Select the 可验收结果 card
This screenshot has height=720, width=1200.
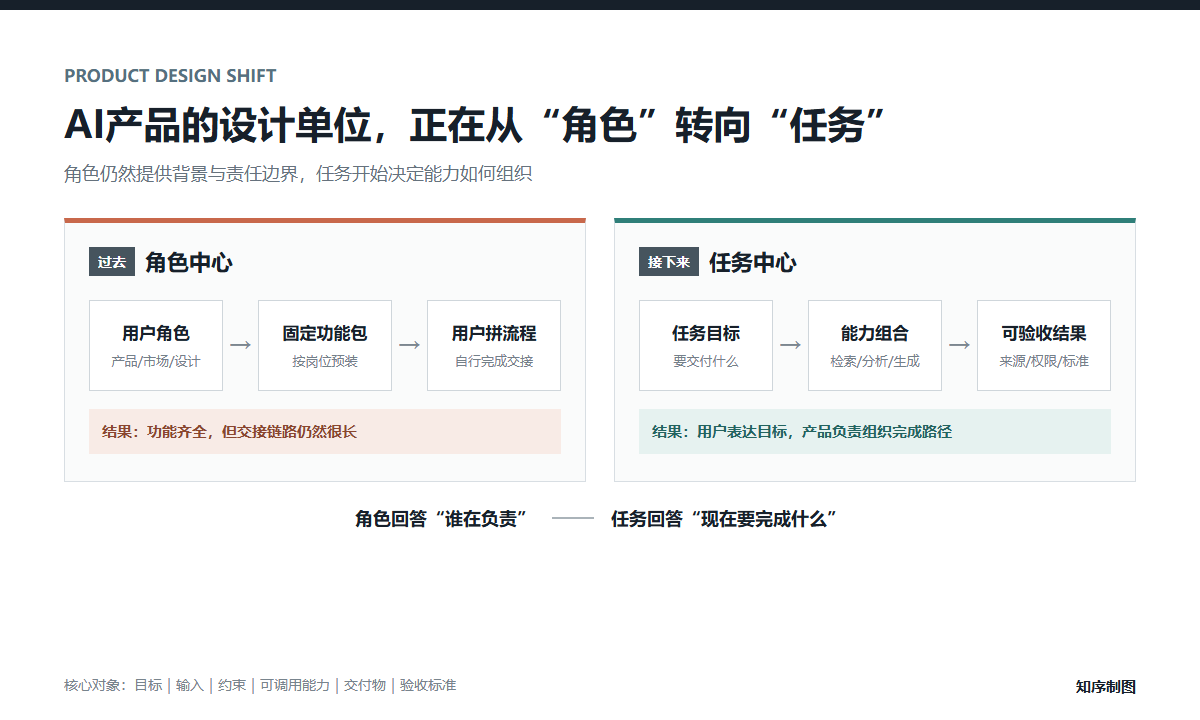click(1044, 345)
